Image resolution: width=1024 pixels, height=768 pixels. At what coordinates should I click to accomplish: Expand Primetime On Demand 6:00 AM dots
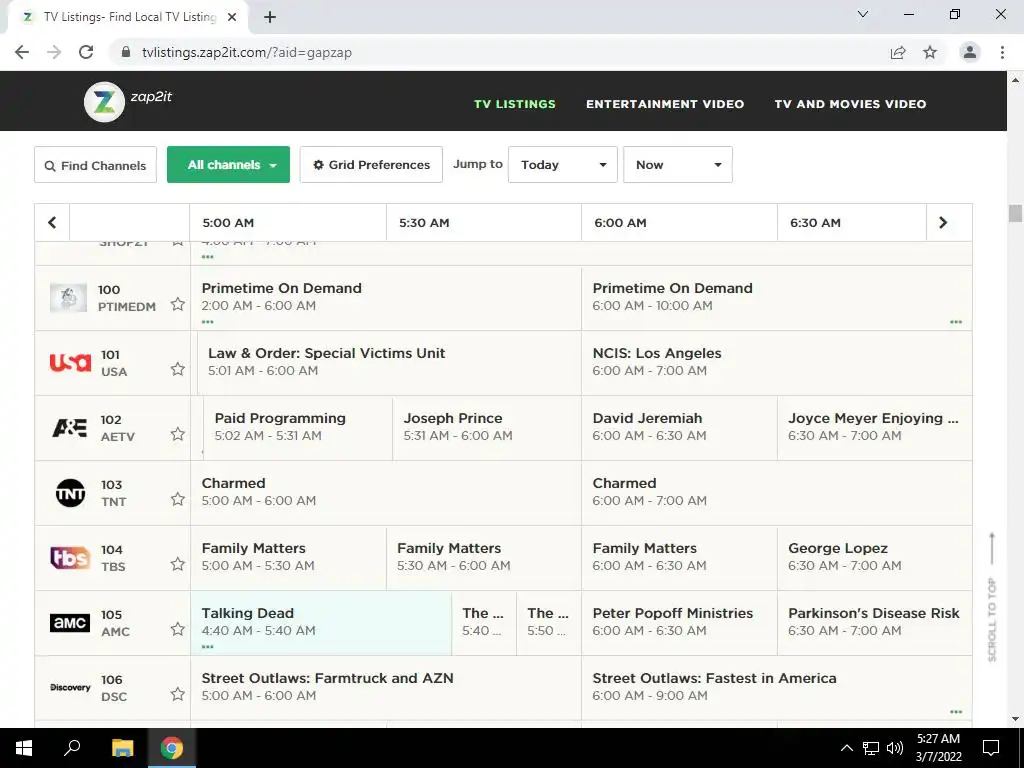pyautogui.click(x=956, y=322)
